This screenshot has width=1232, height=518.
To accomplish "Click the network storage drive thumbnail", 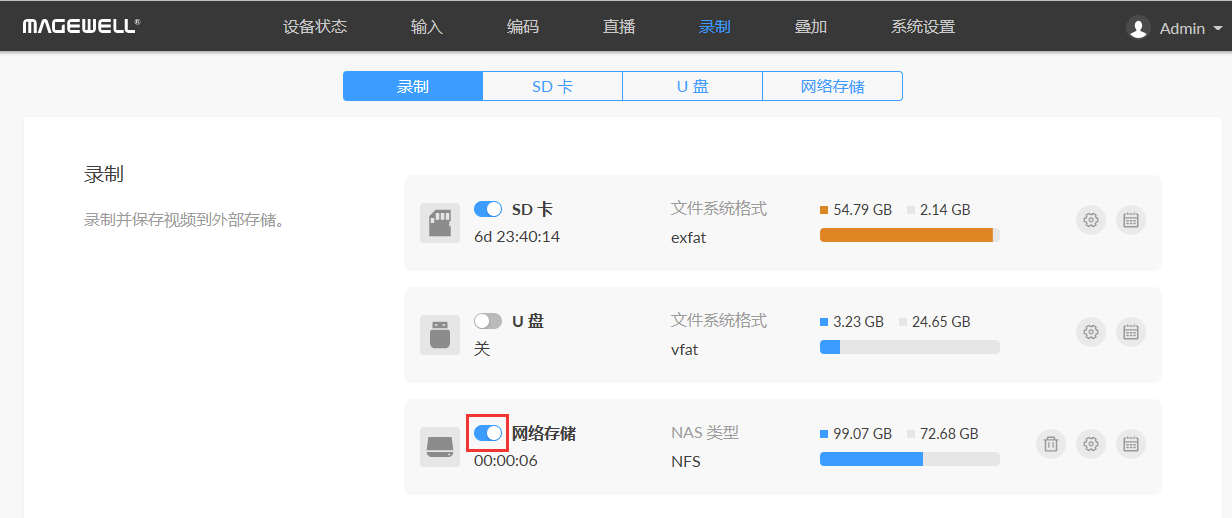I will pos(440,446).
